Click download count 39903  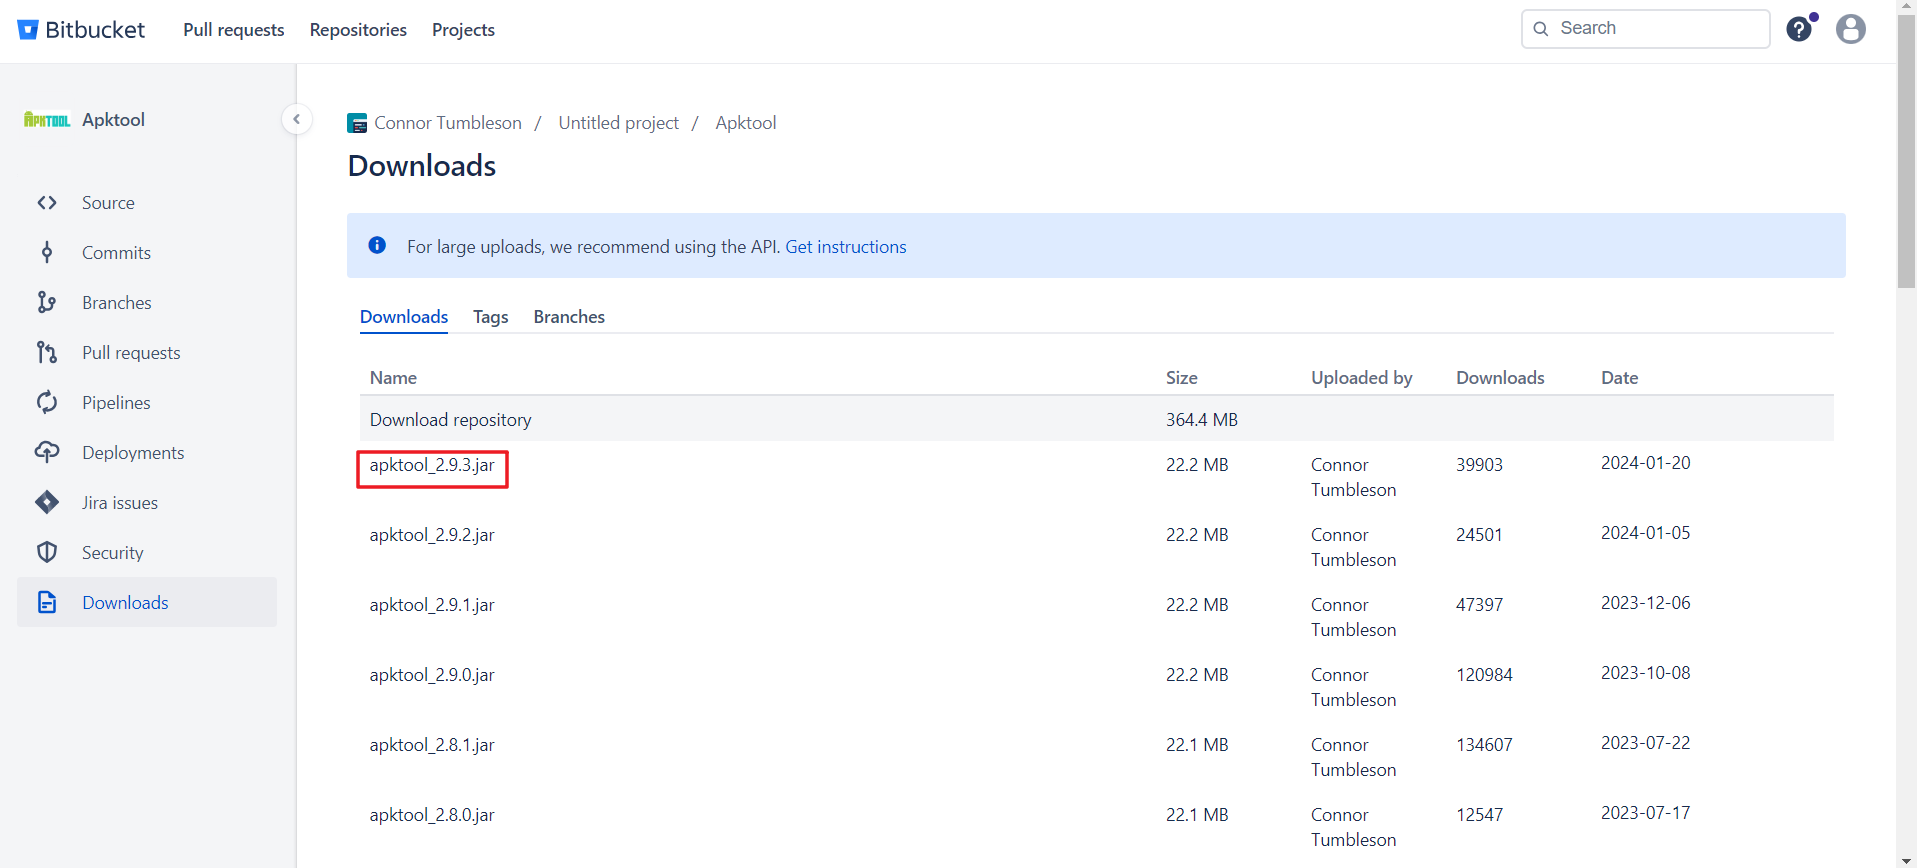(1479, 465)
